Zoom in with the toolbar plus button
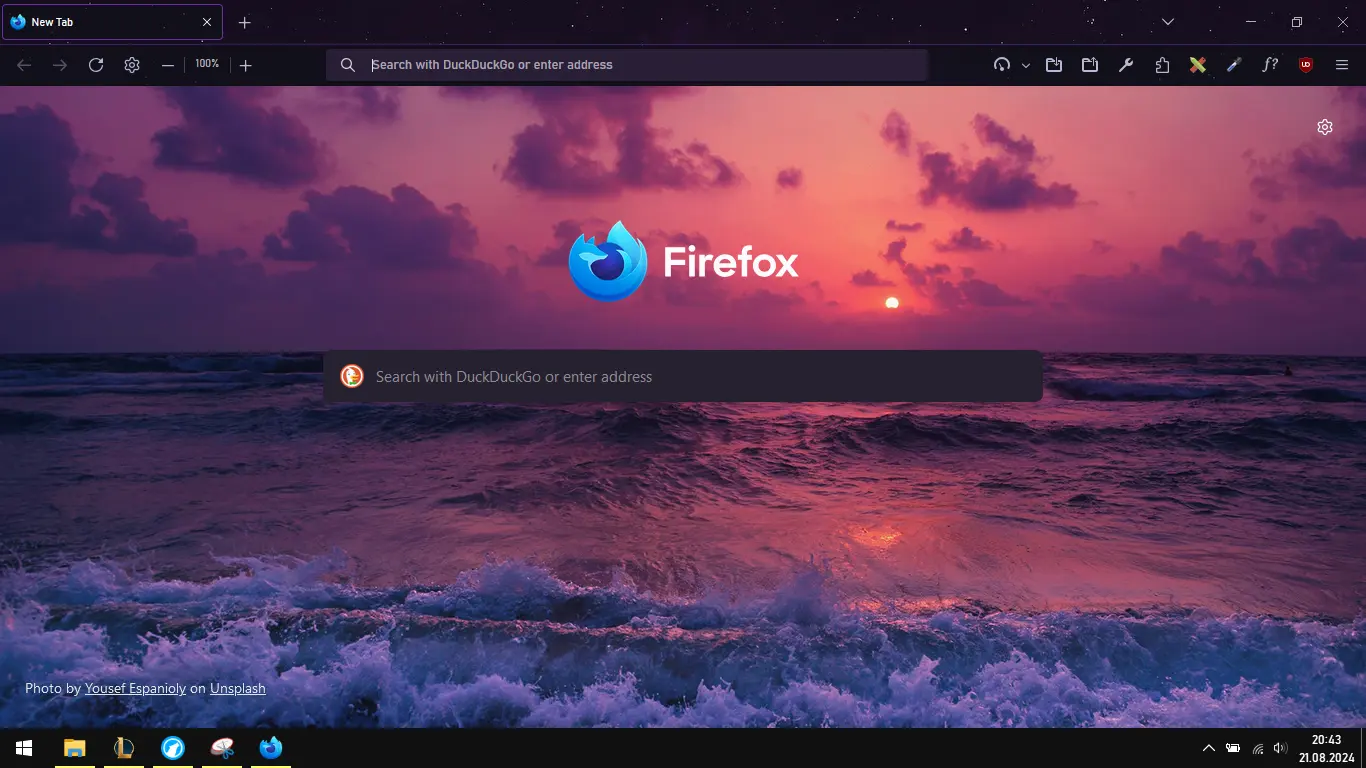This screenshot has width=1366, height=768. click(x=246, y=65)
